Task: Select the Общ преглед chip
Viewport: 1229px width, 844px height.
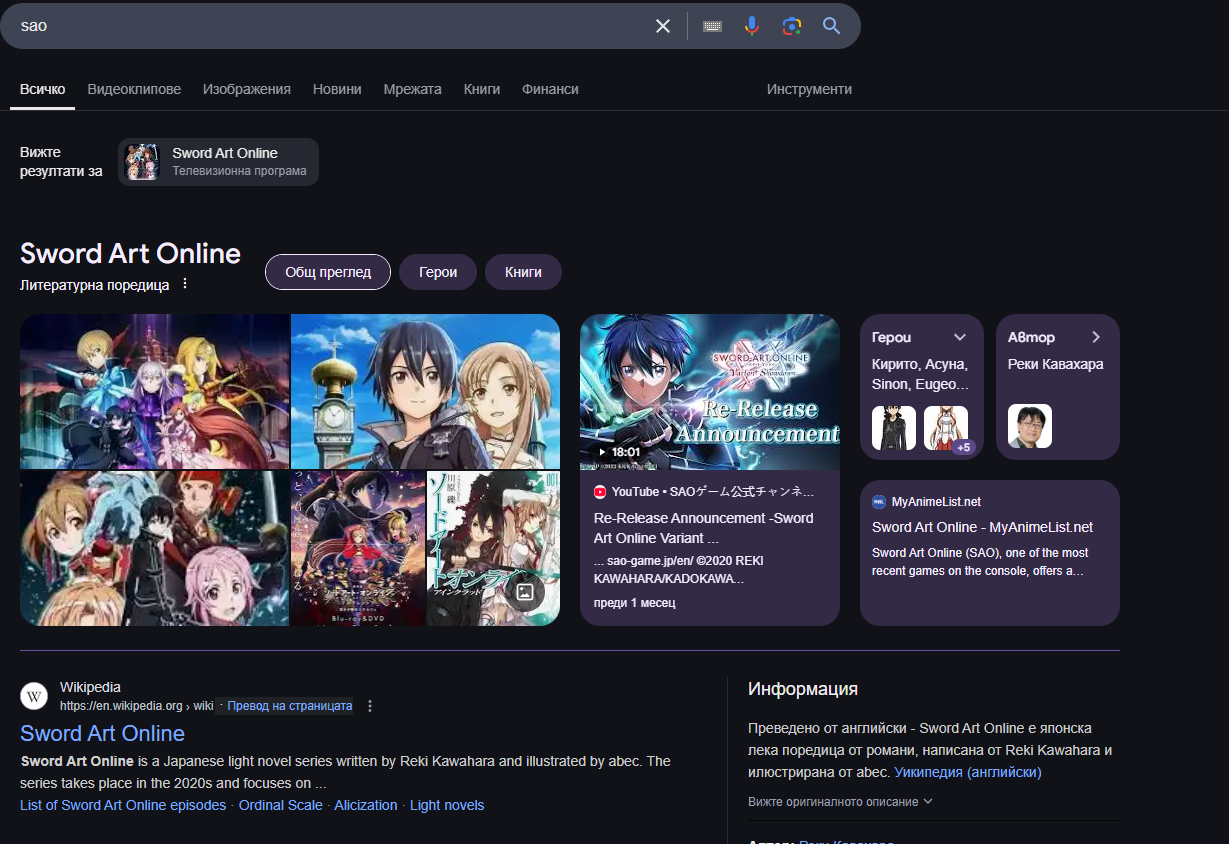Action: (328, 272)
